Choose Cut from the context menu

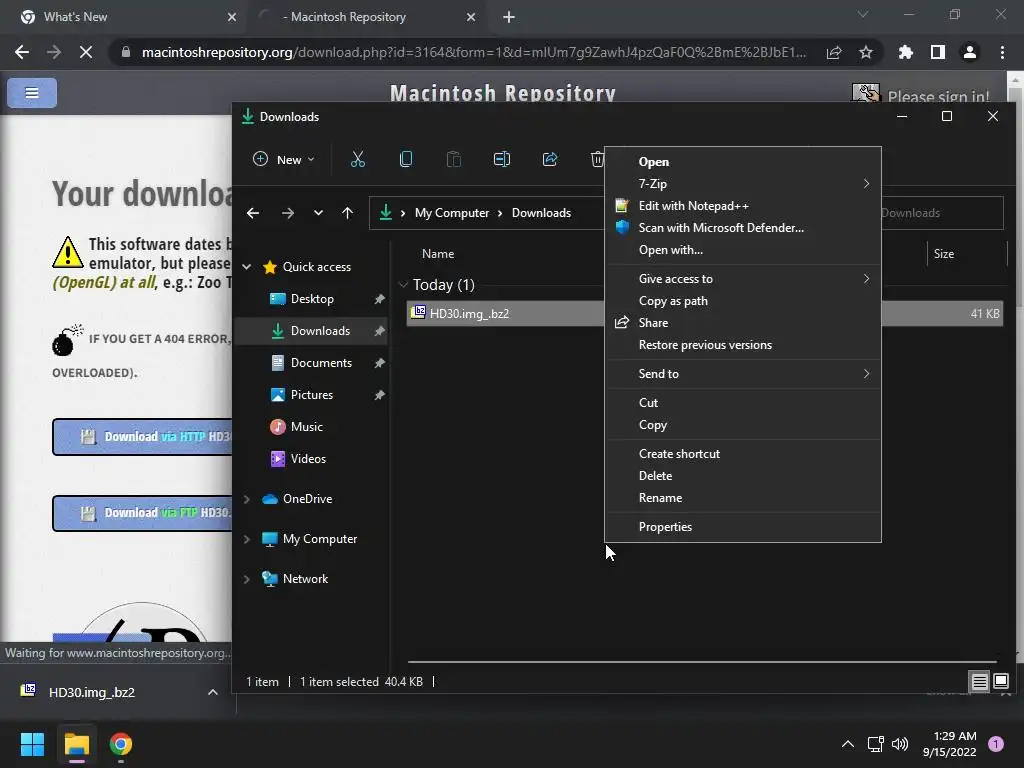[x=743, y=403]
